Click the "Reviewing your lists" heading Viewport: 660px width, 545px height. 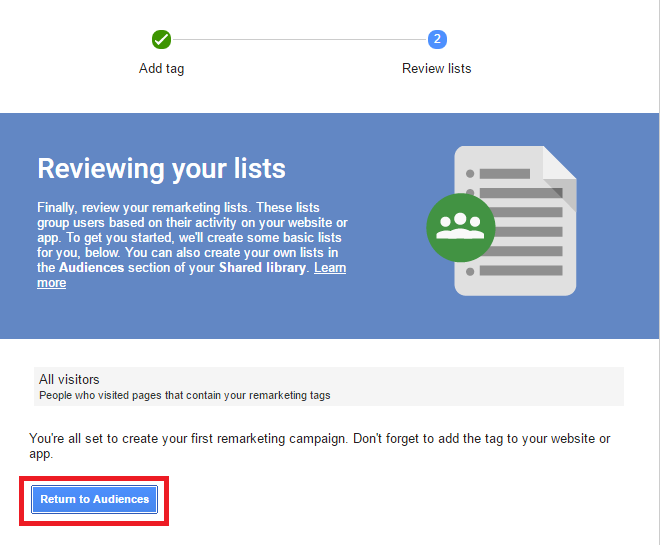[x=161, y=168]
